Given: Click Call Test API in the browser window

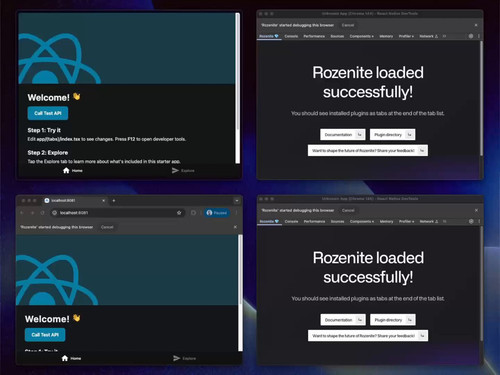Looking at the screenshot, I should point(45,335).
